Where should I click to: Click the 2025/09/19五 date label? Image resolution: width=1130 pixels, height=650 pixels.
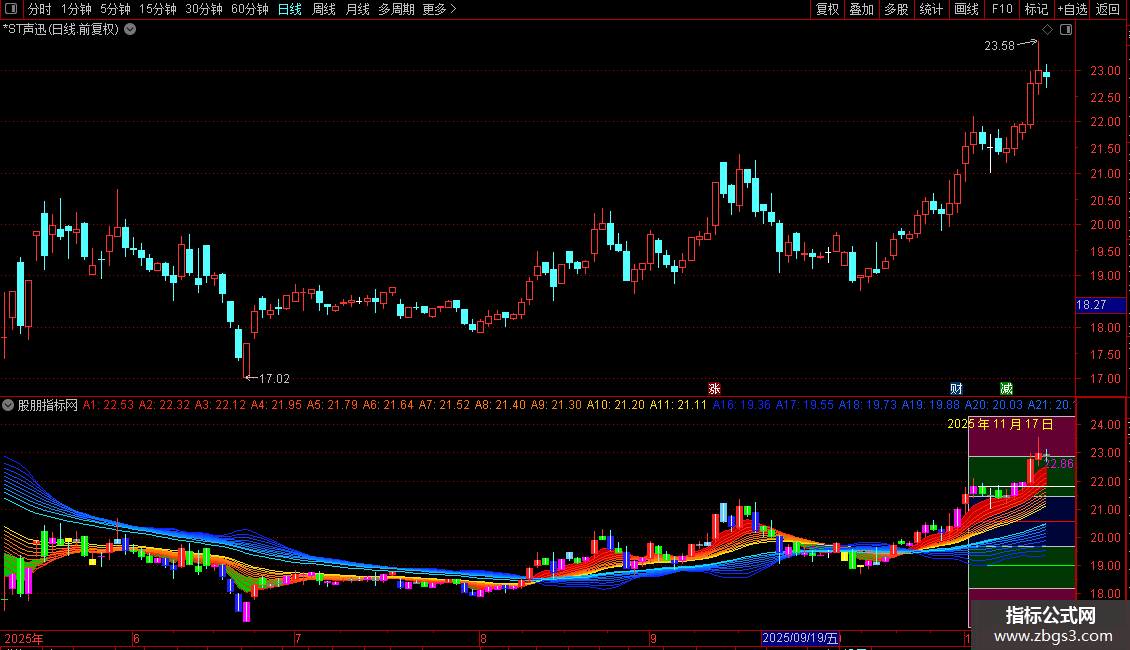point(801,638)
